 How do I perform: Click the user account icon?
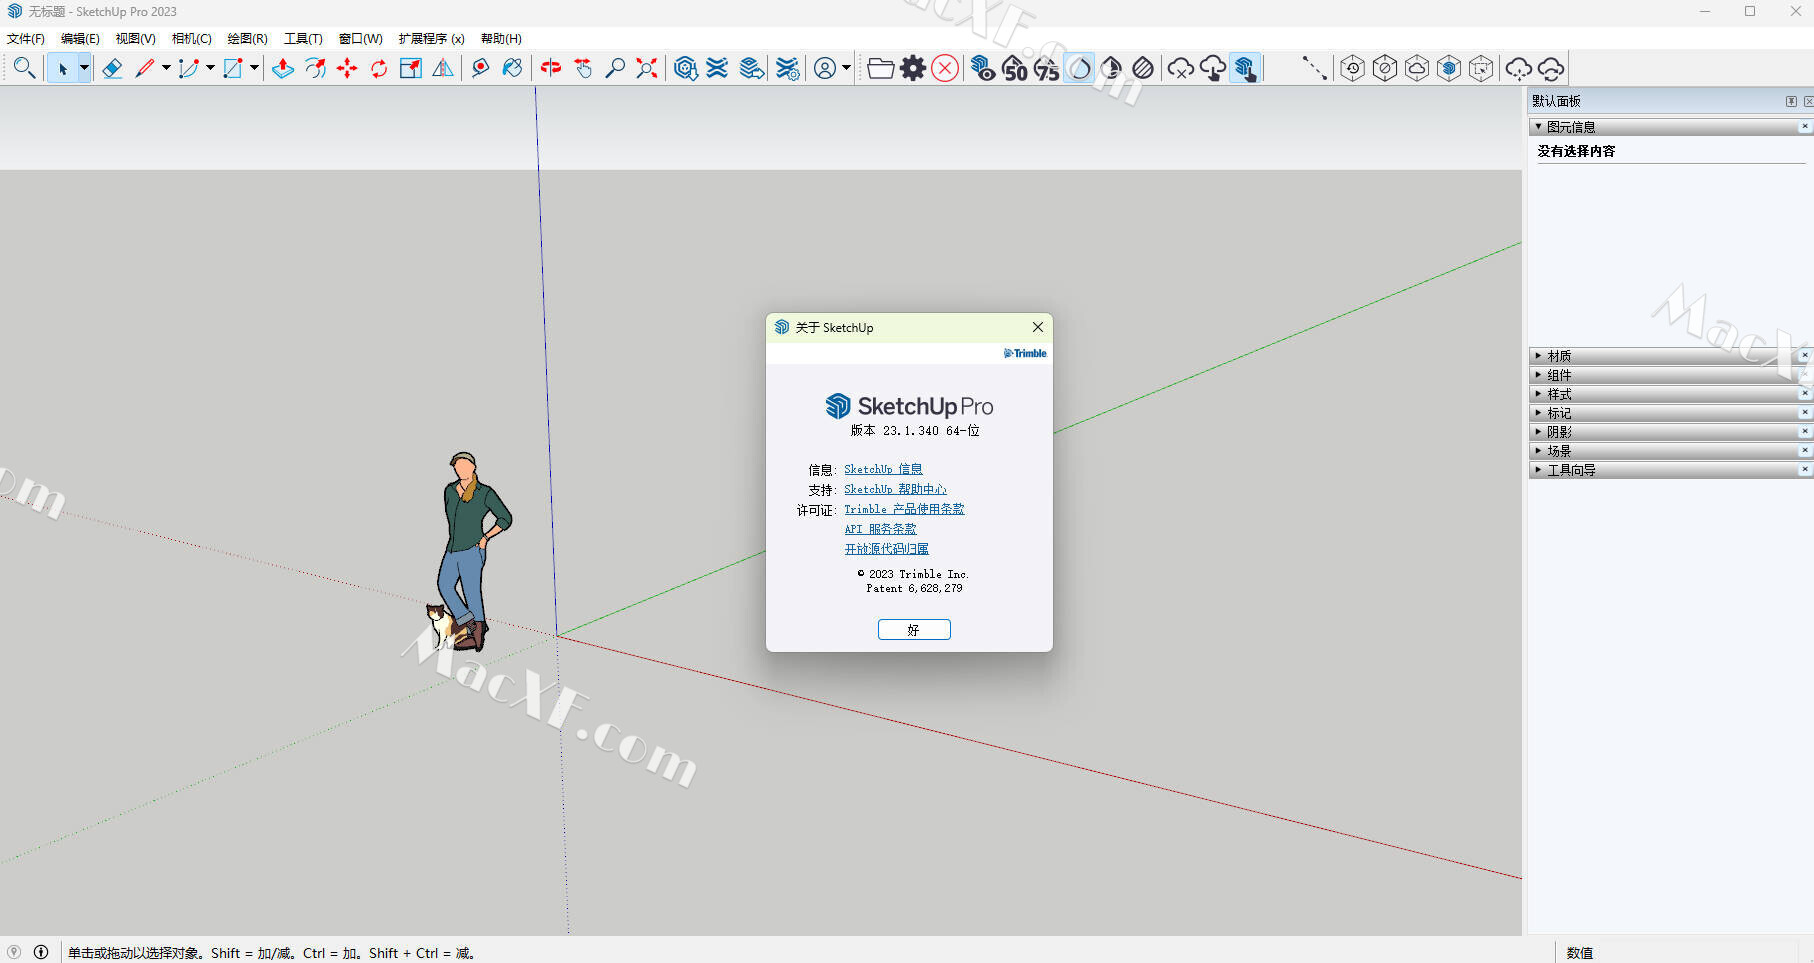(825, 68)
